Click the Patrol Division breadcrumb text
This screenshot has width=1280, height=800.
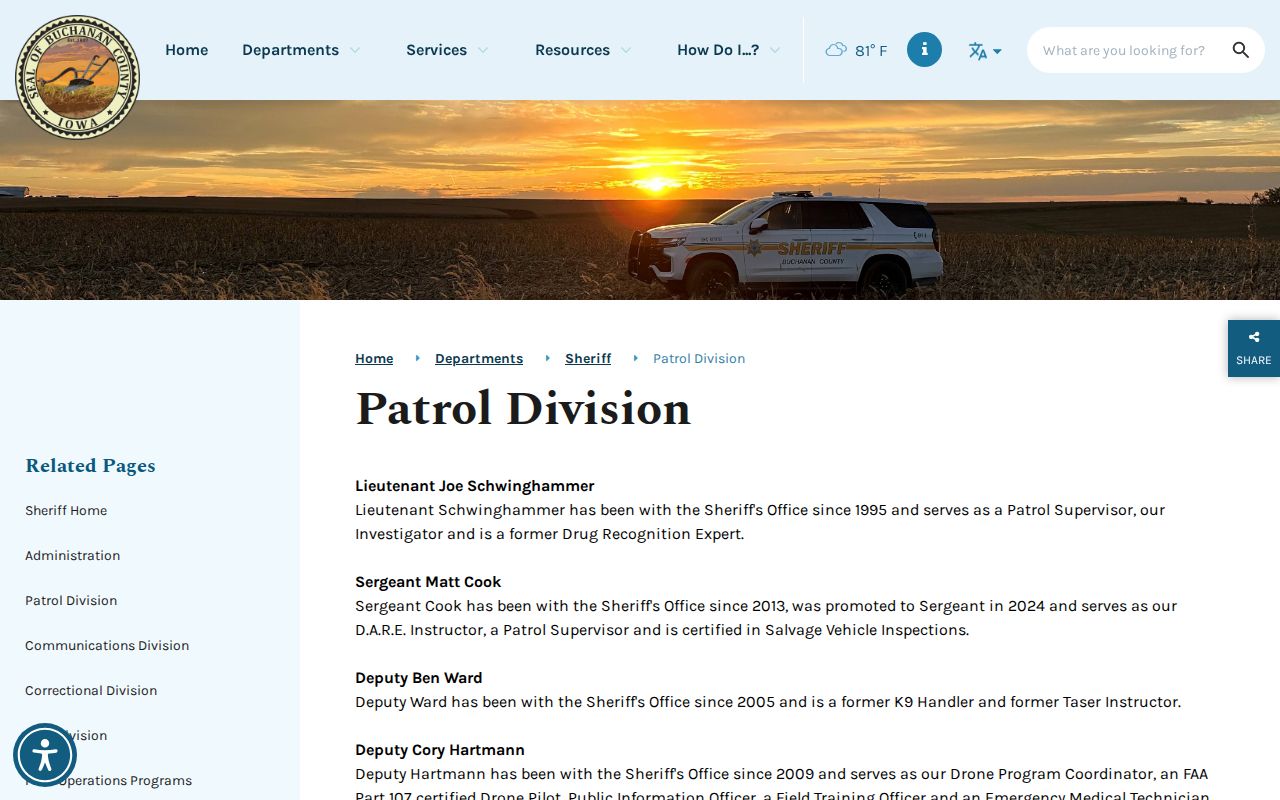coord(699,358)
